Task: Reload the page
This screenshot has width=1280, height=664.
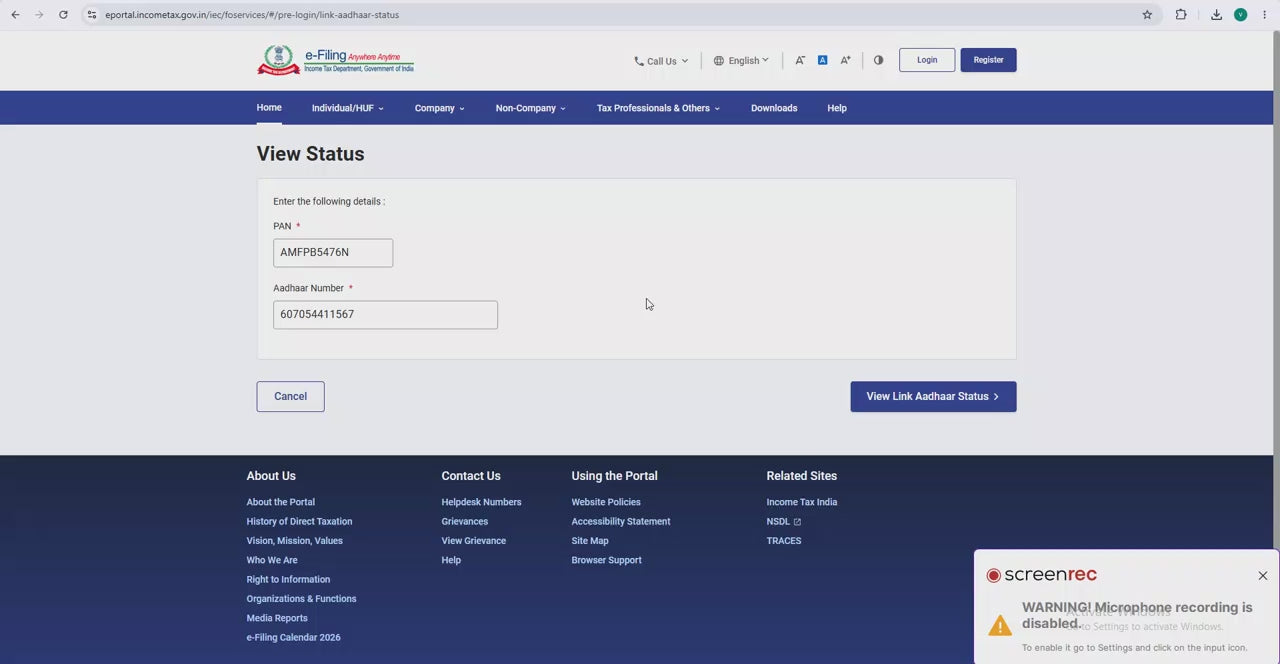Action: coord(63,15)
